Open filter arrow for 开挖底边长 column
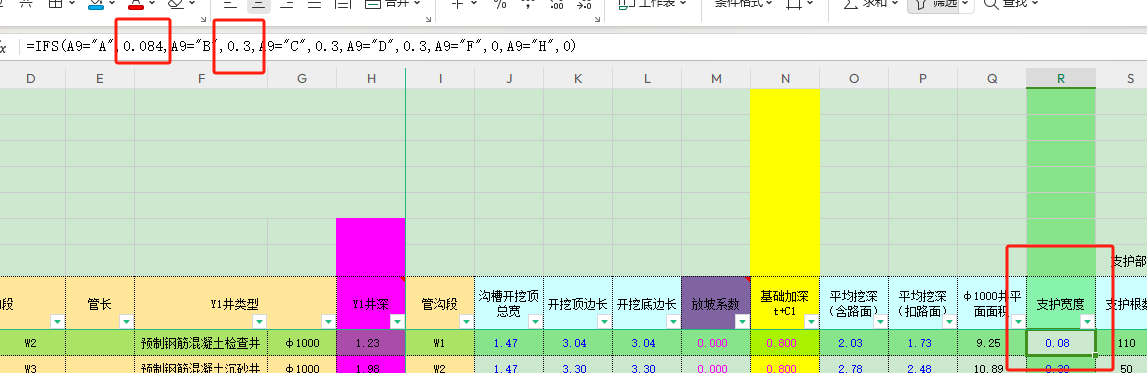This screenshot has height=373, width=1147. tap(673, 321)
